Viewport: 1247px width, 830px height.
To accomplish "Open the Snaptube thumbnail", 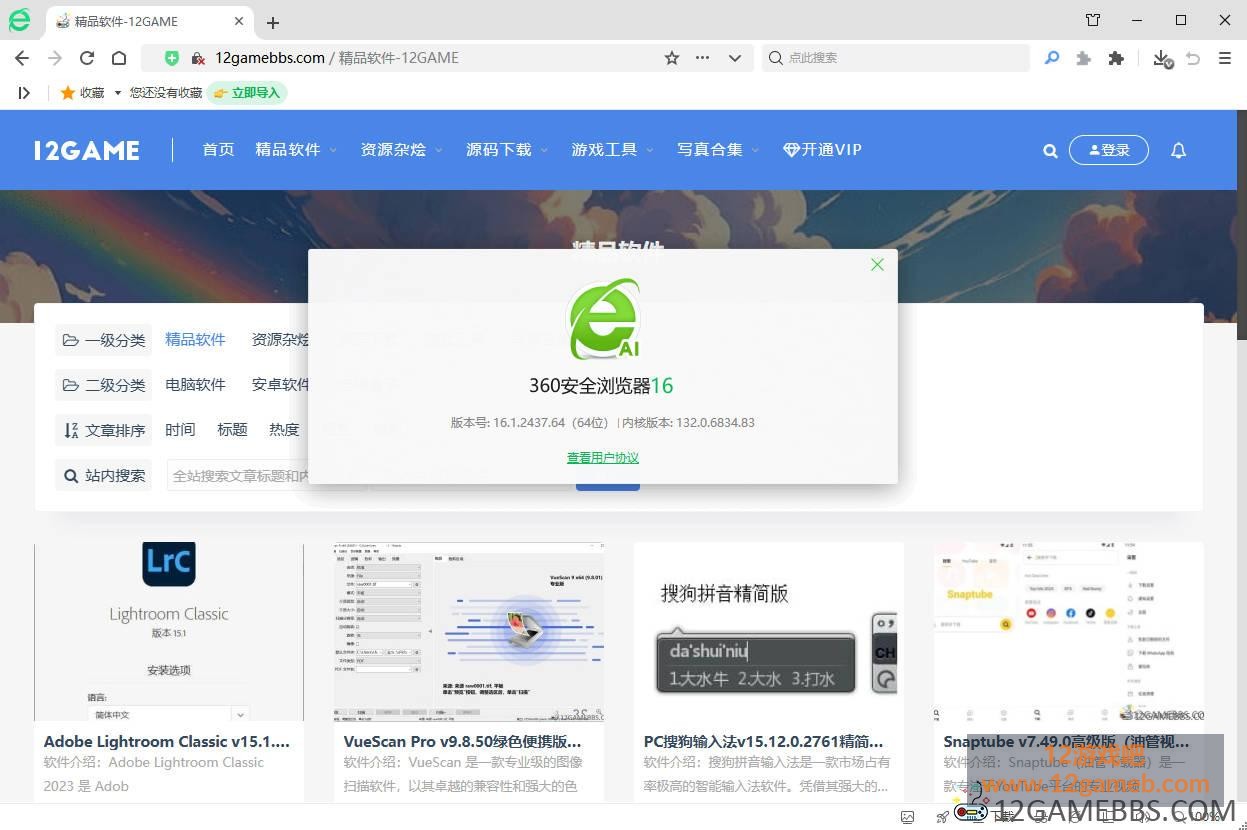I will pyautogui.click(x=1069, y=632).
